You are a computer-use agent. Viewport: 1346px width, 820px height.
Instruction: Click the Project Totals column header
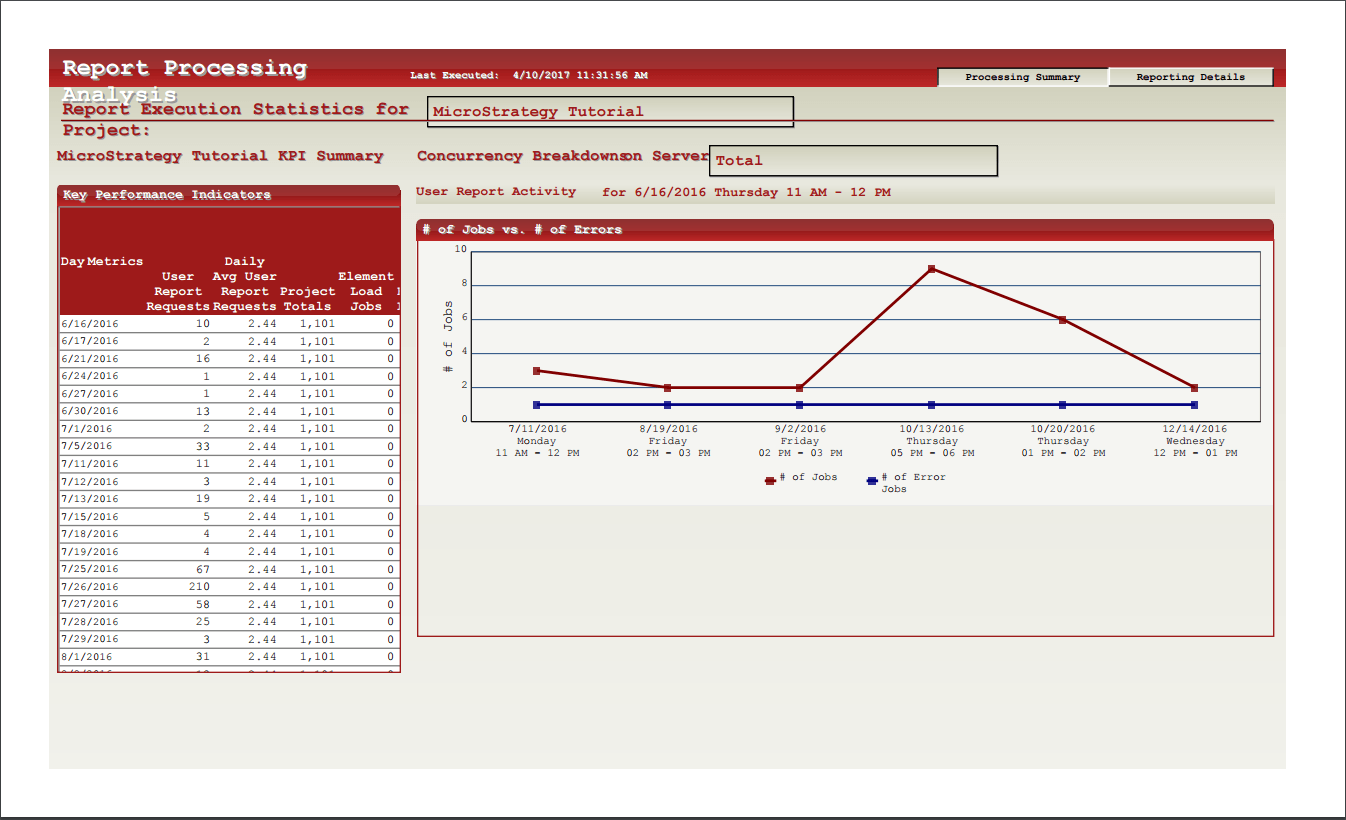307,299
